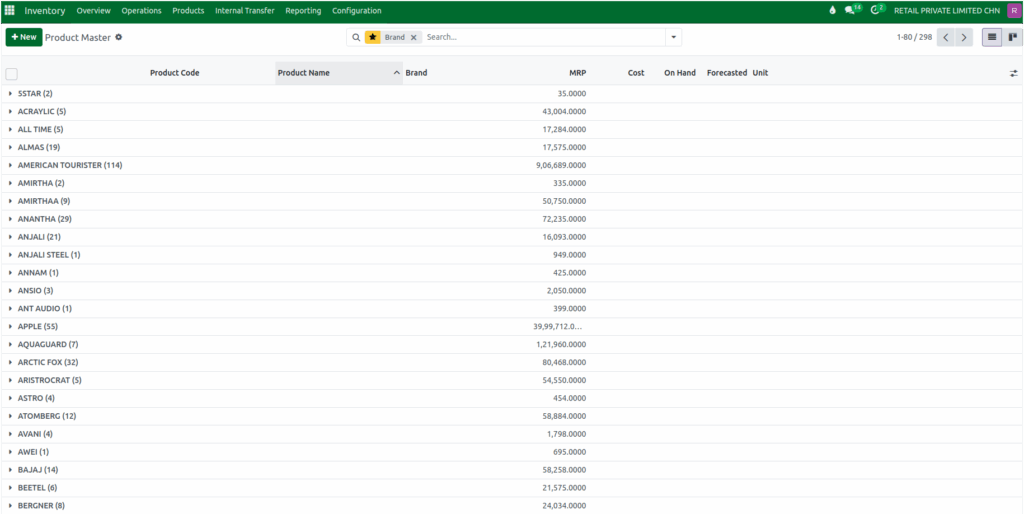Expand the ATOMBERG (12) group
This screenshot has width=1024, height=514.
point(10,416)
